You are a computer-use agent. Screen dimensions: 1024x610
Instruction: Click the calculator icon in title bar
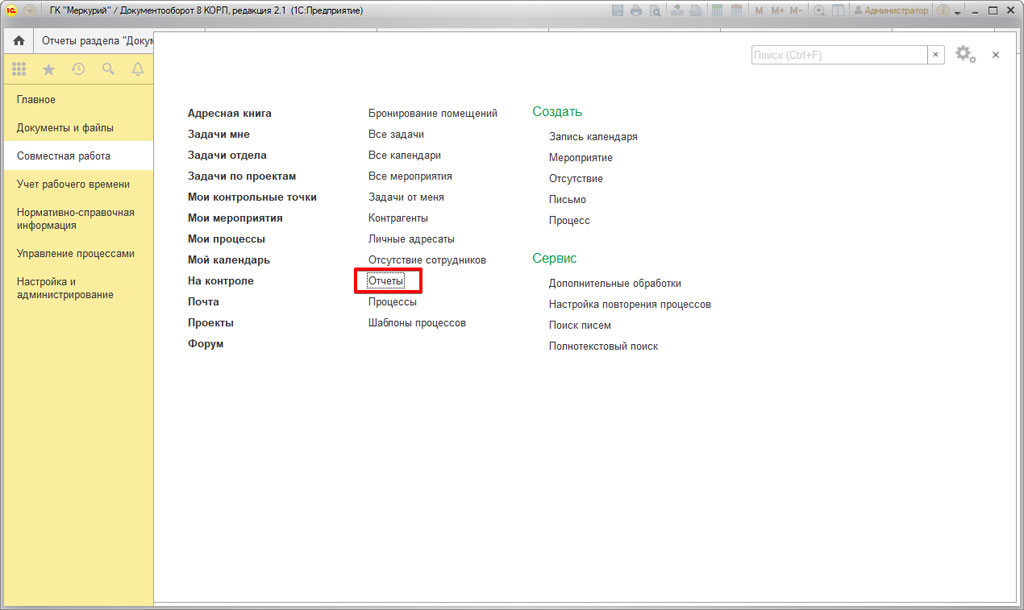point(716,10)
